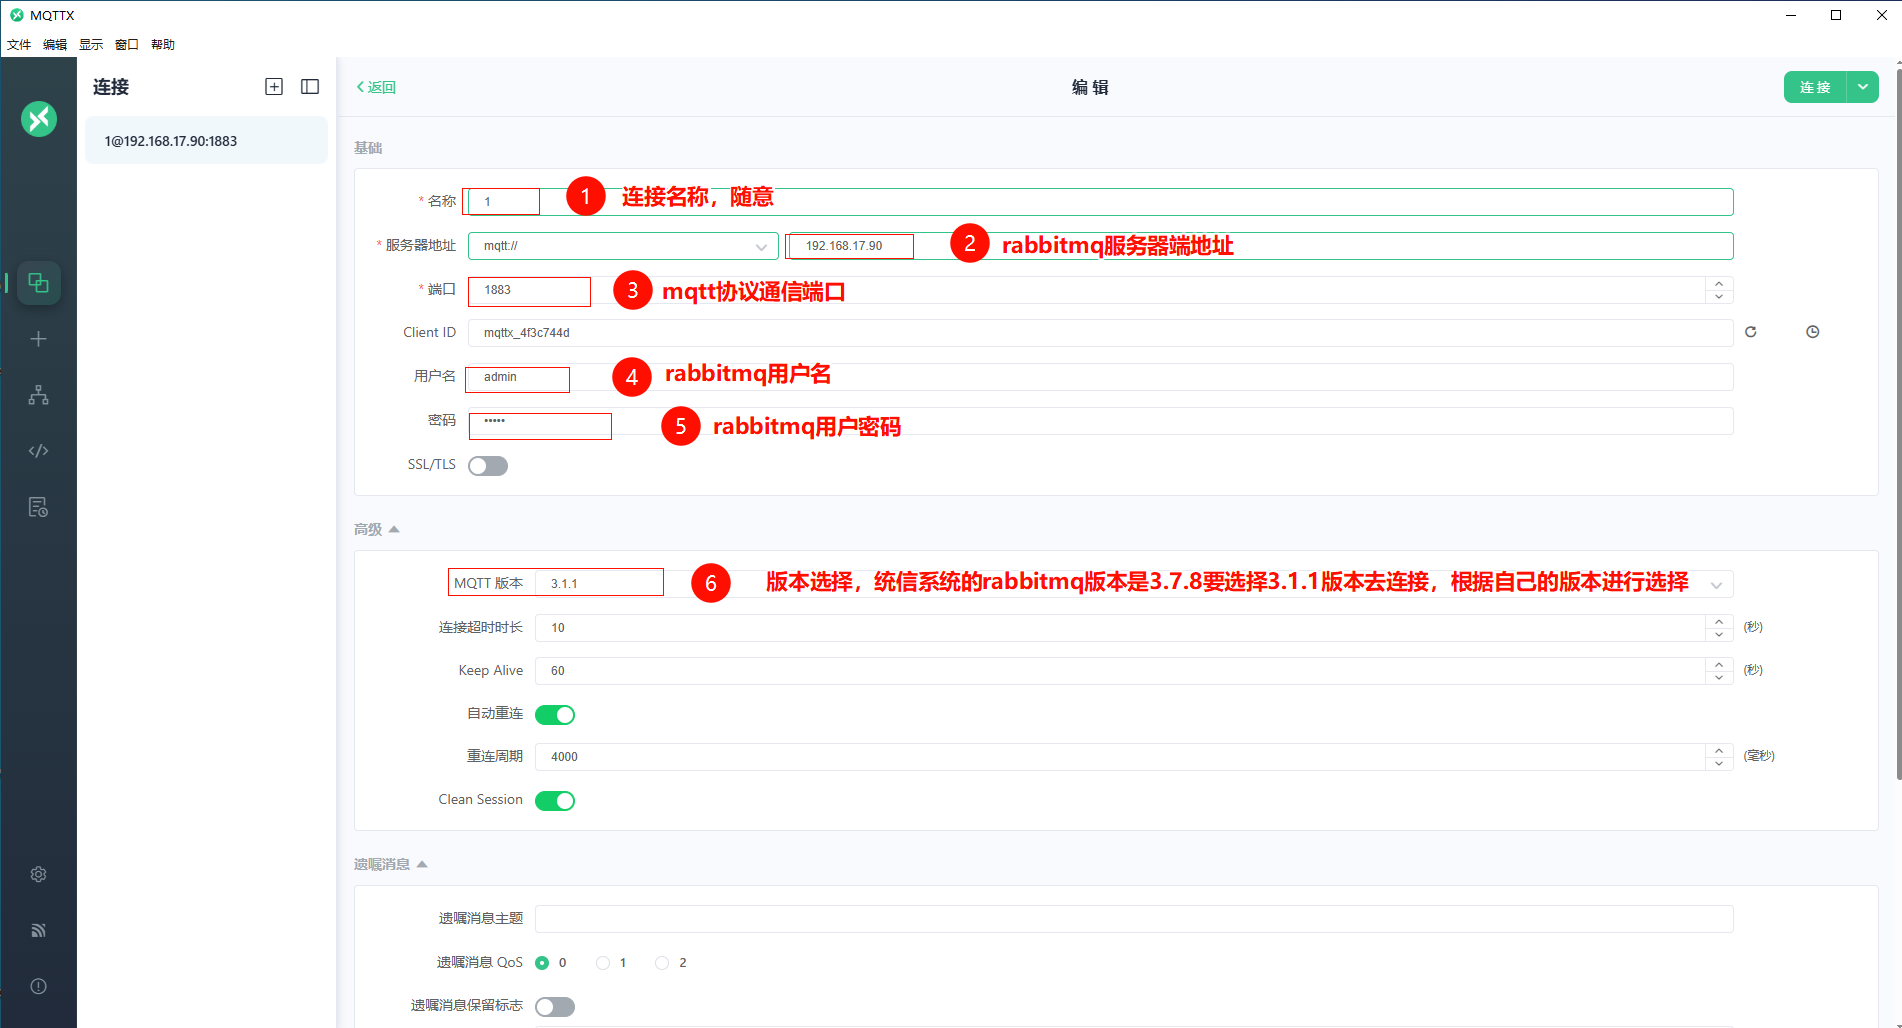
Task: Open the Connections page in the sidebar
Action: tap(39, 283)
